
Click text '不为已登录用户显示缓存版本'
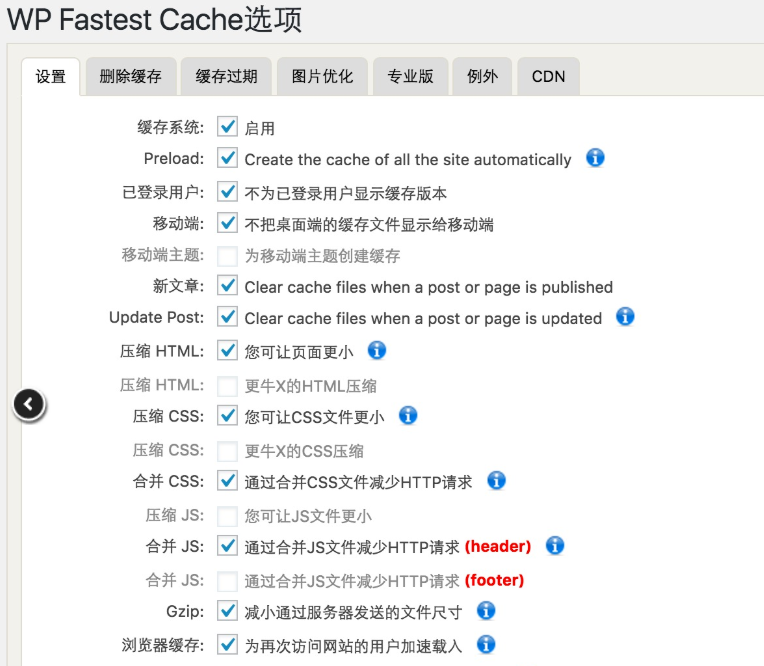tap(345, 193)
